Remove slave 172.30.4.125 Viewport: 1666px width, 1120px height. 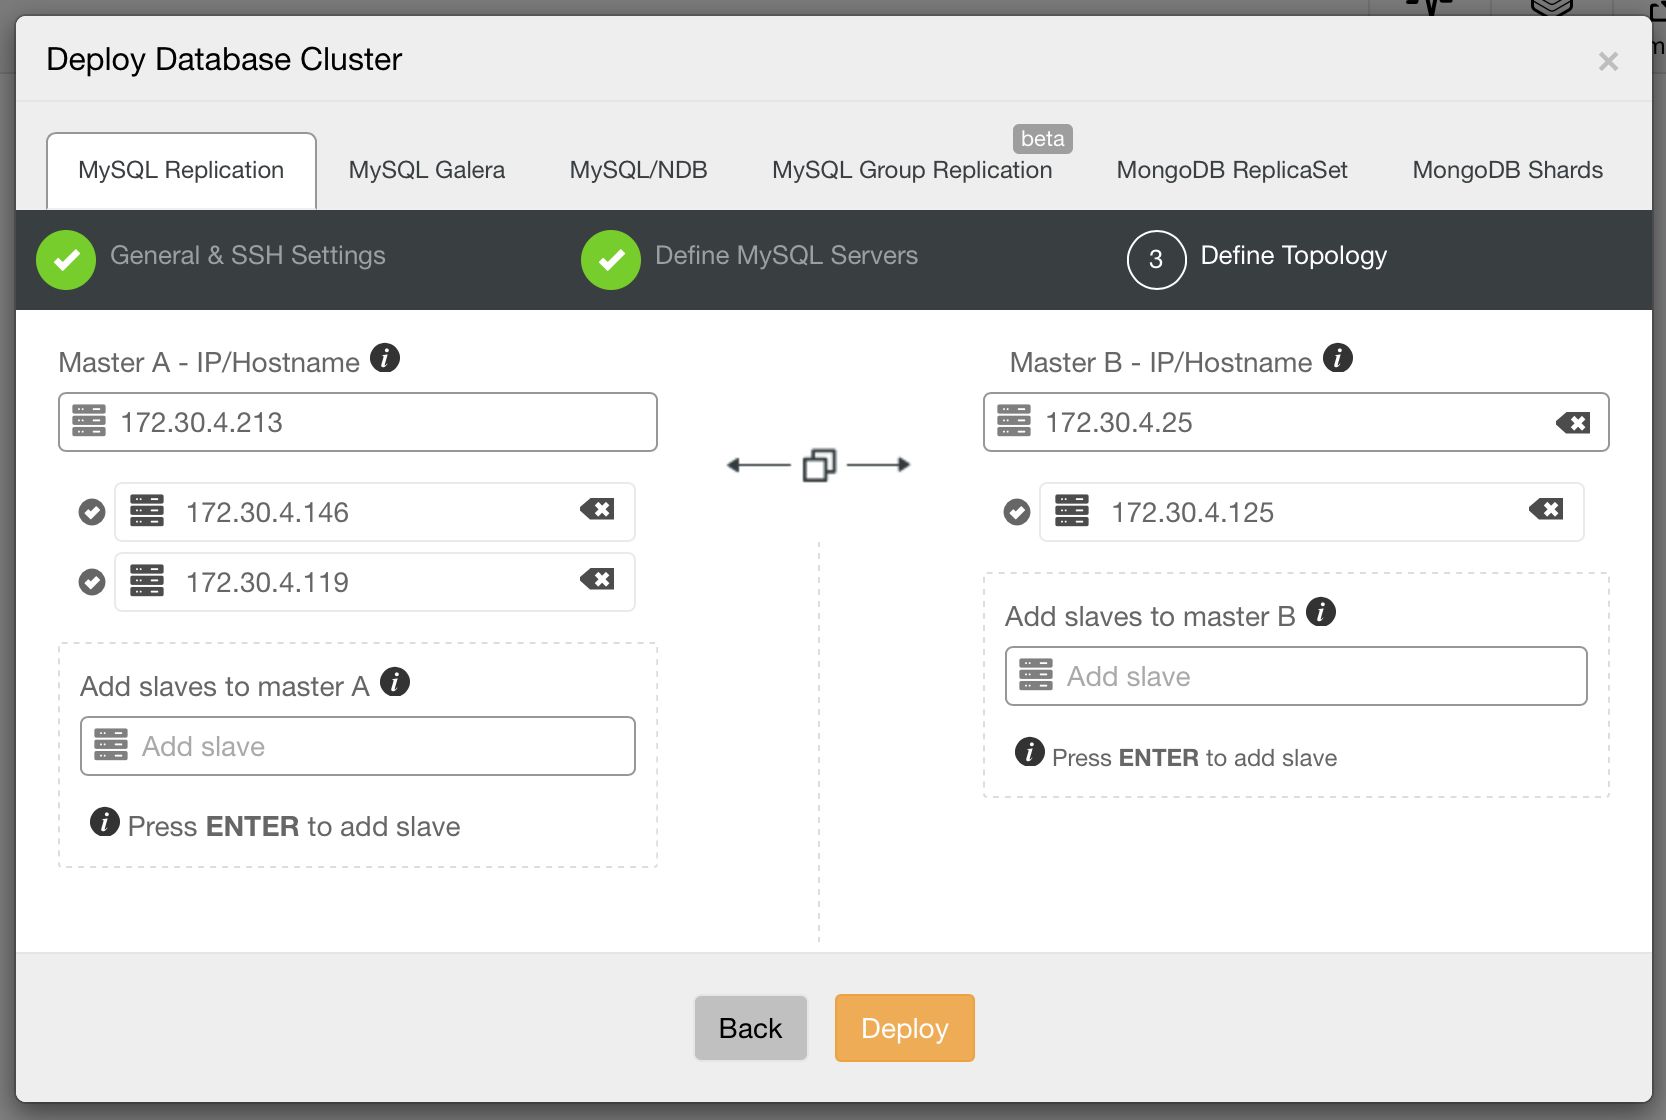point(1546,510)
